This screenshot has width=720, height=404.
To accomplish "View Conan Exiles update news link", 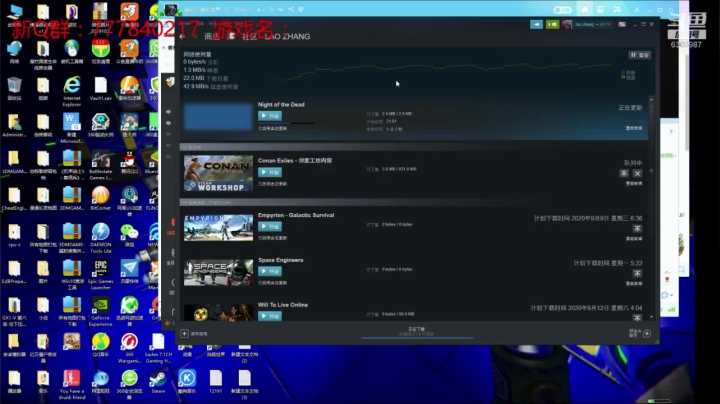I will [634, 183].
